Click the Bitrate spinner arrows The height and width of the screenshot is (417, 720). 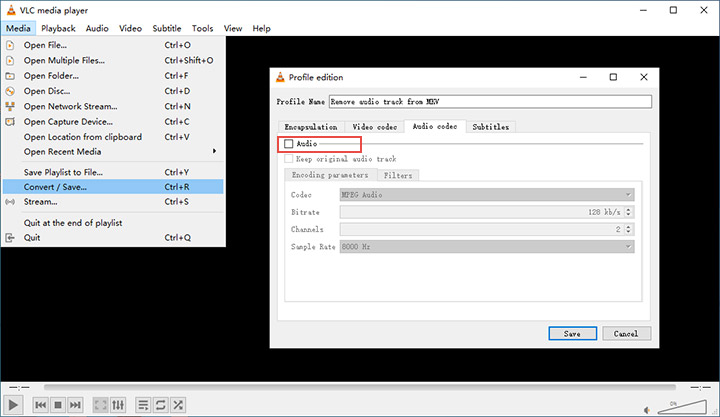(x=629, y=212)
